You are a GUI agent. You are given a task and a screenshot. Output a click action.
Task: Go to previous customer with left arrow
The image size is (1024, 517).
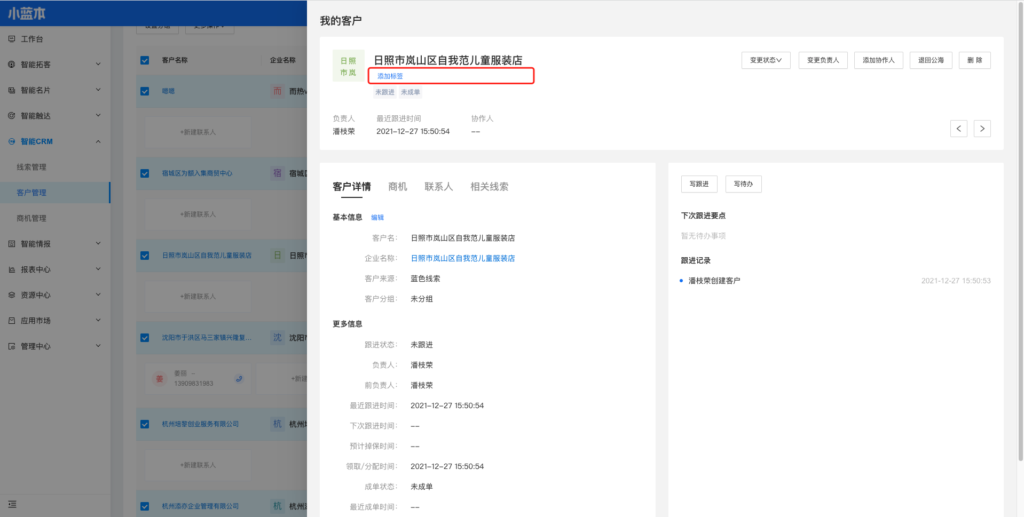tap(958, 128)
